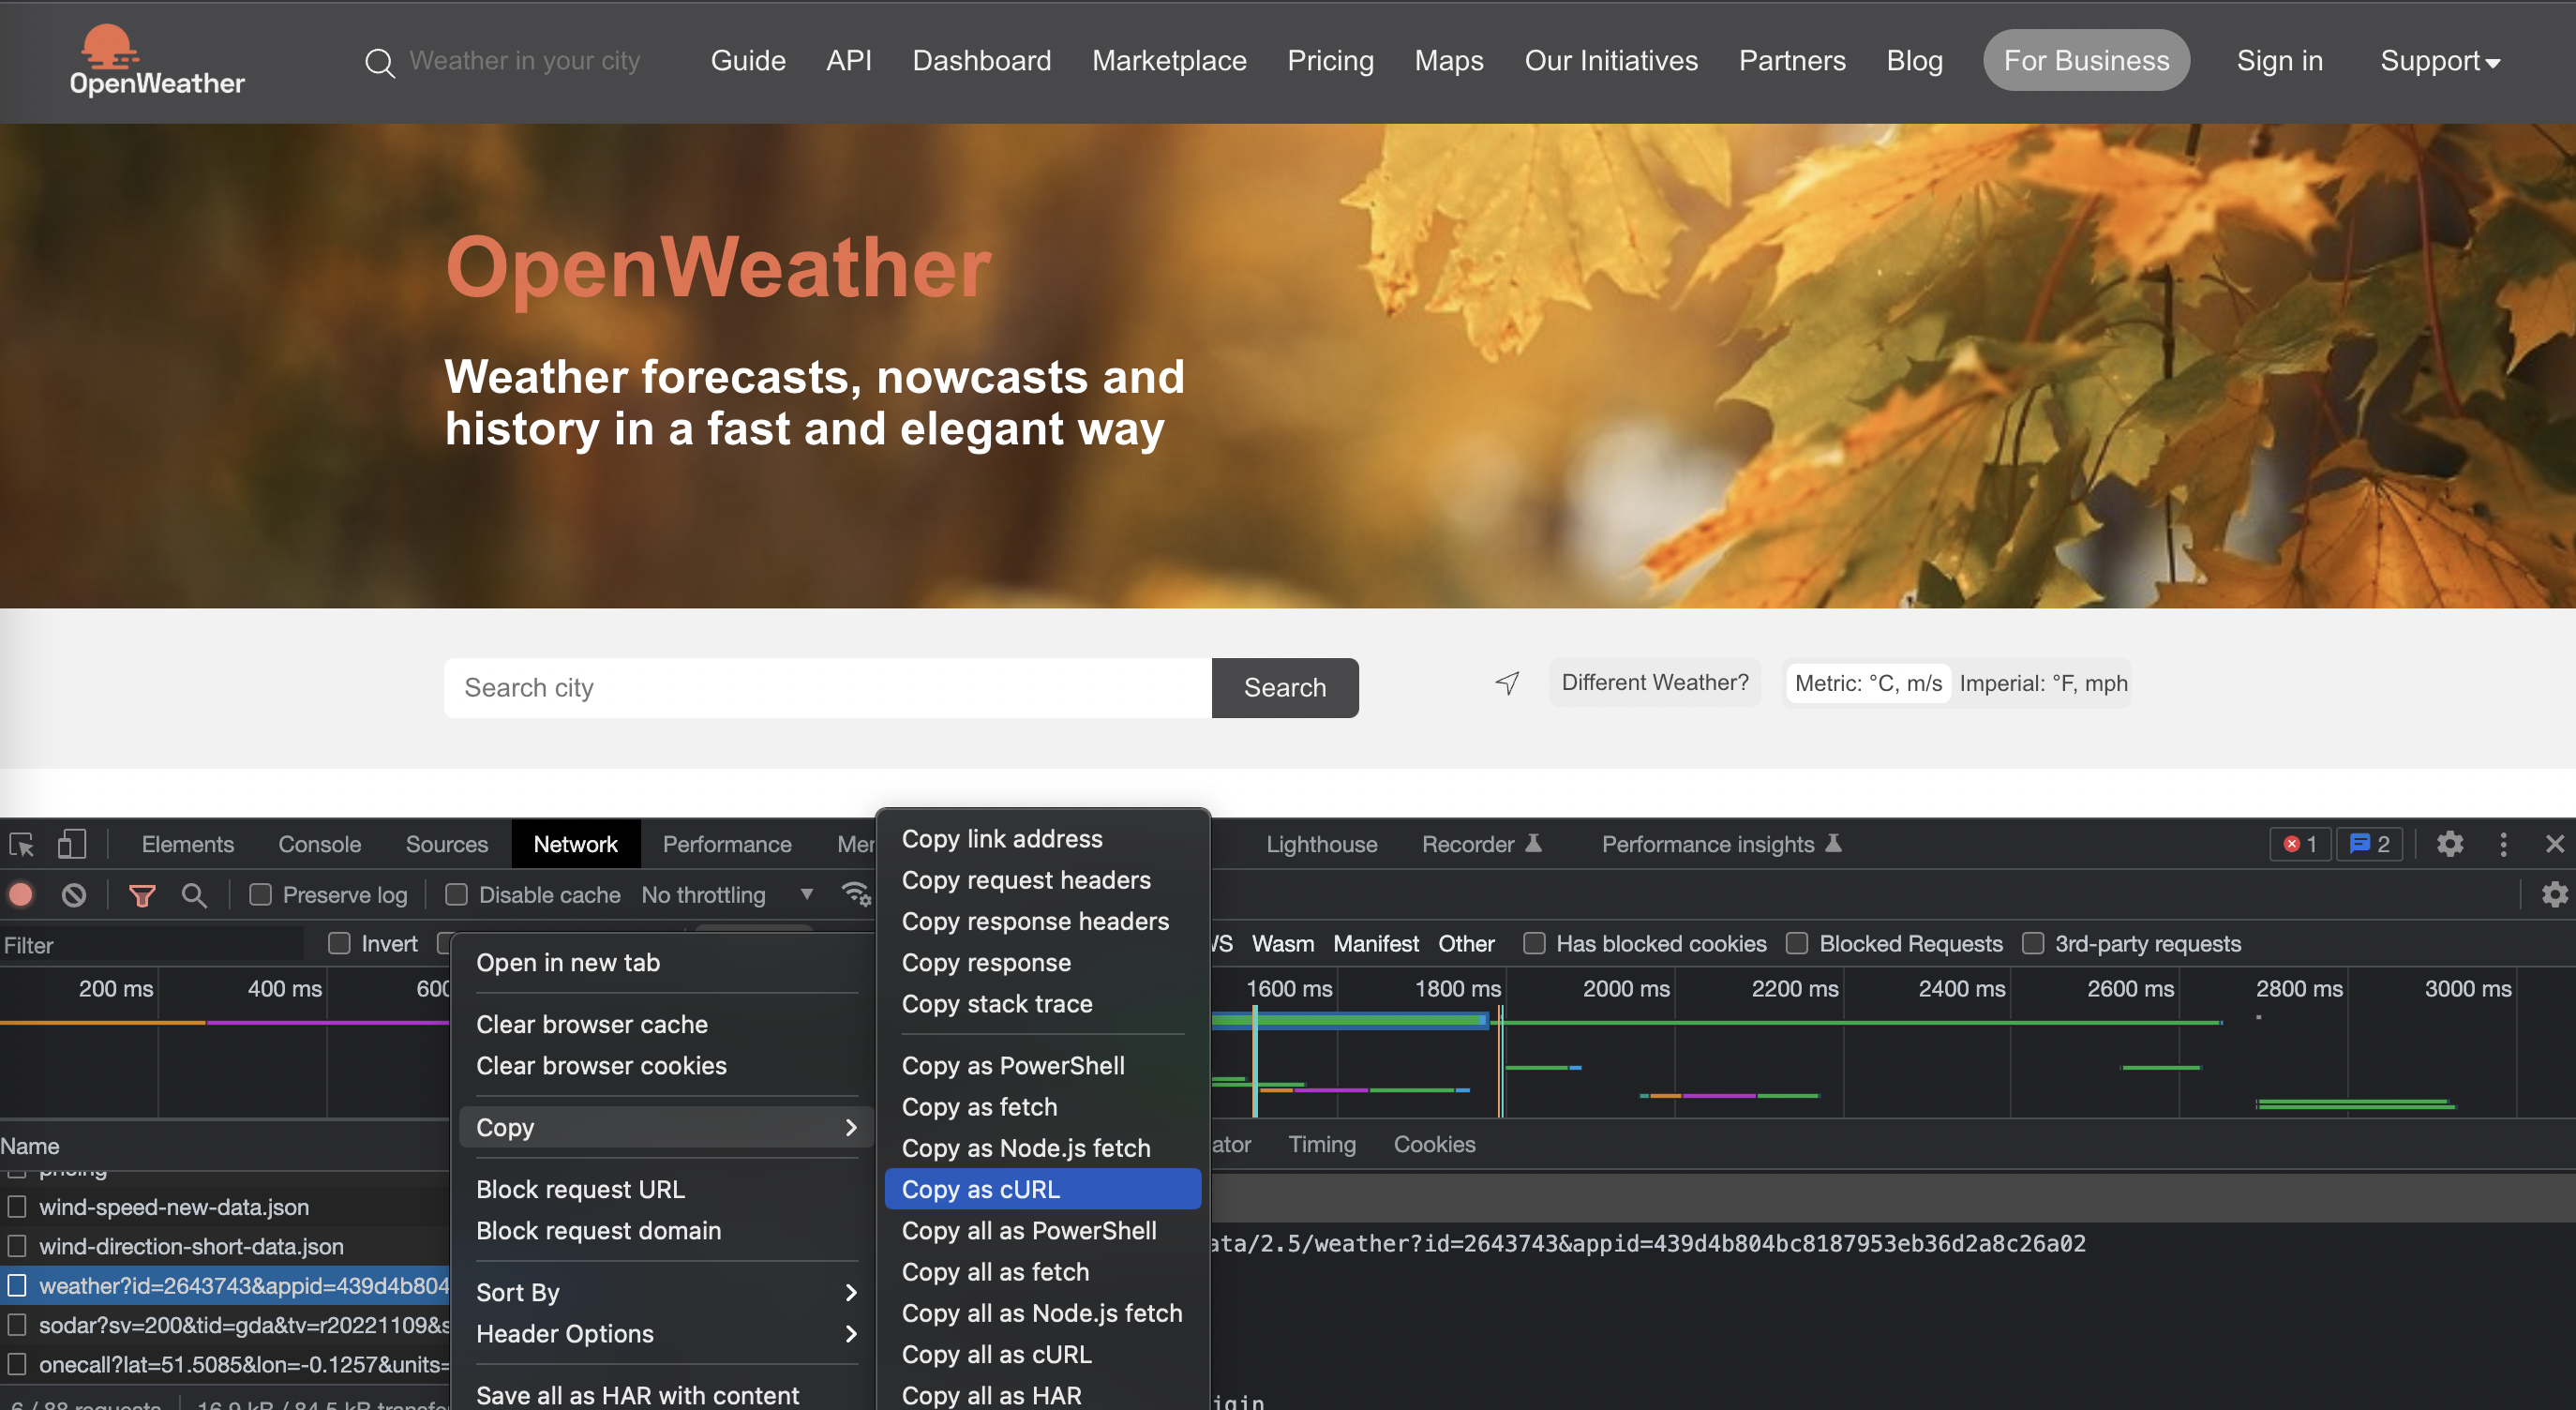The height and width of the screenshot is (1410, 2576).
Task: Choose Copy response from submenu
Action: [x=1043, y=962]
